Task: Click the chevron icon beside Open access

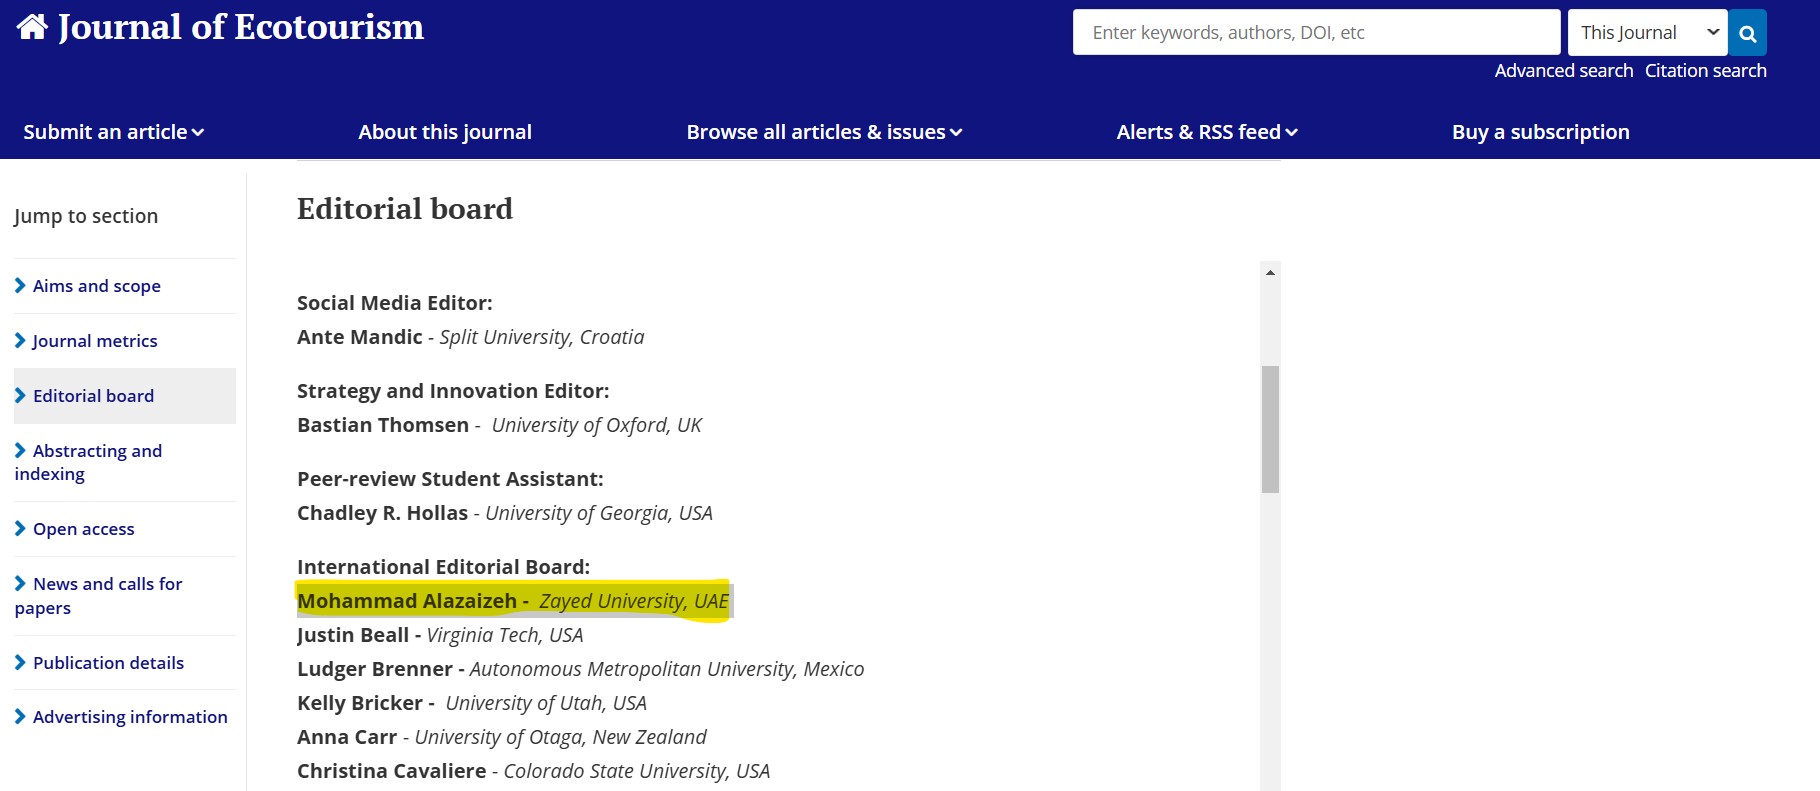Action: 20,529
